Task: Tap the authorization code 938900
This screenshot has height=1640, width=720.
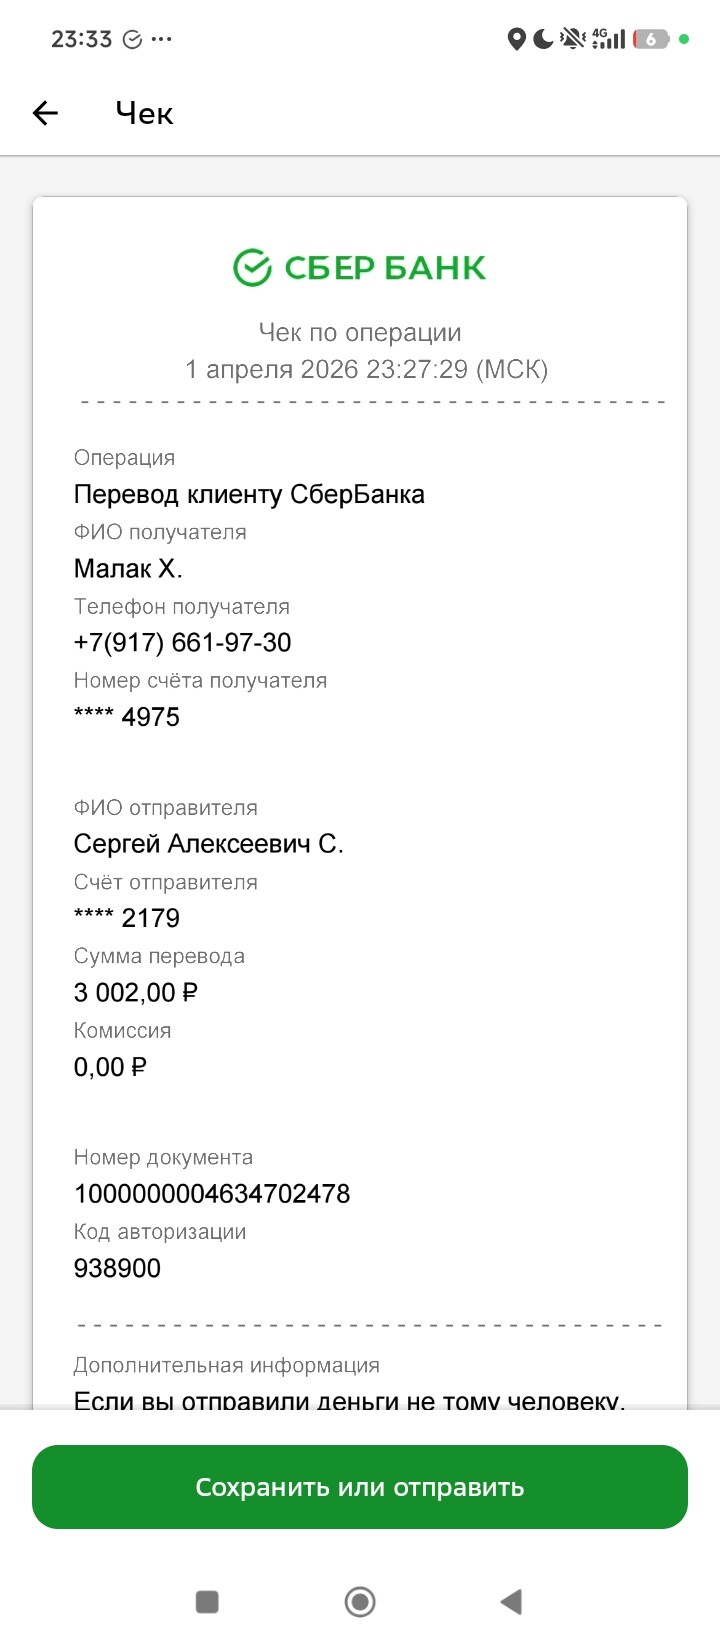Action: [x=117, y=1268]
